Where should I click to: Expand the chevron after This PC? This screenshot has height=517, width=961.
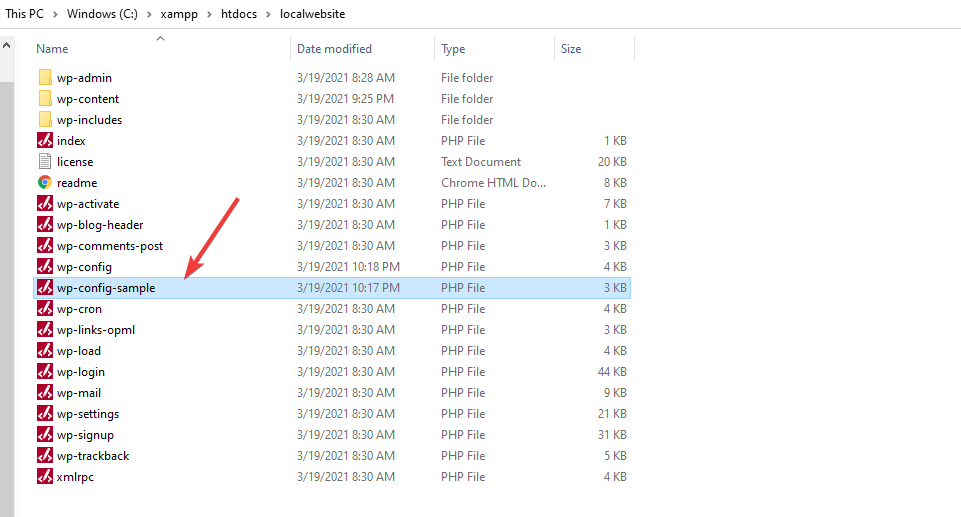coord(55,14)
